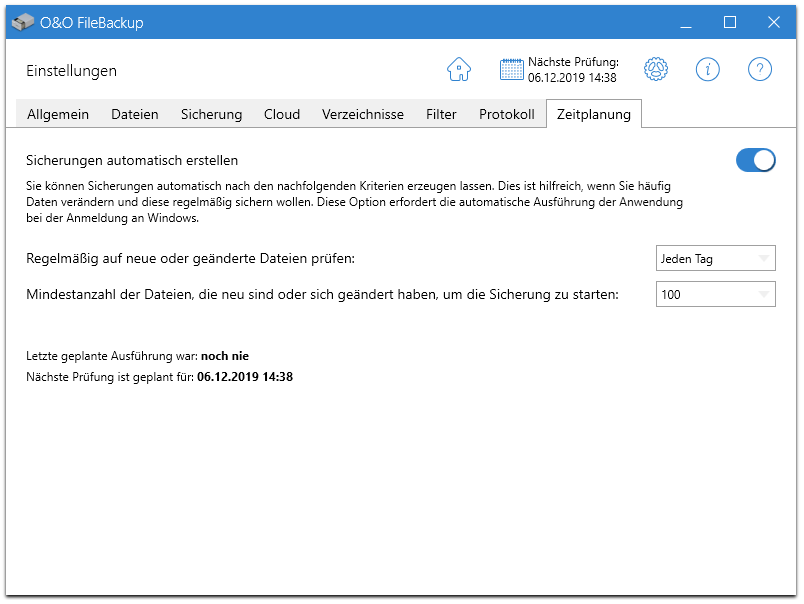
Task: Open settings via the gear icon
Action: tap(656, 69)
